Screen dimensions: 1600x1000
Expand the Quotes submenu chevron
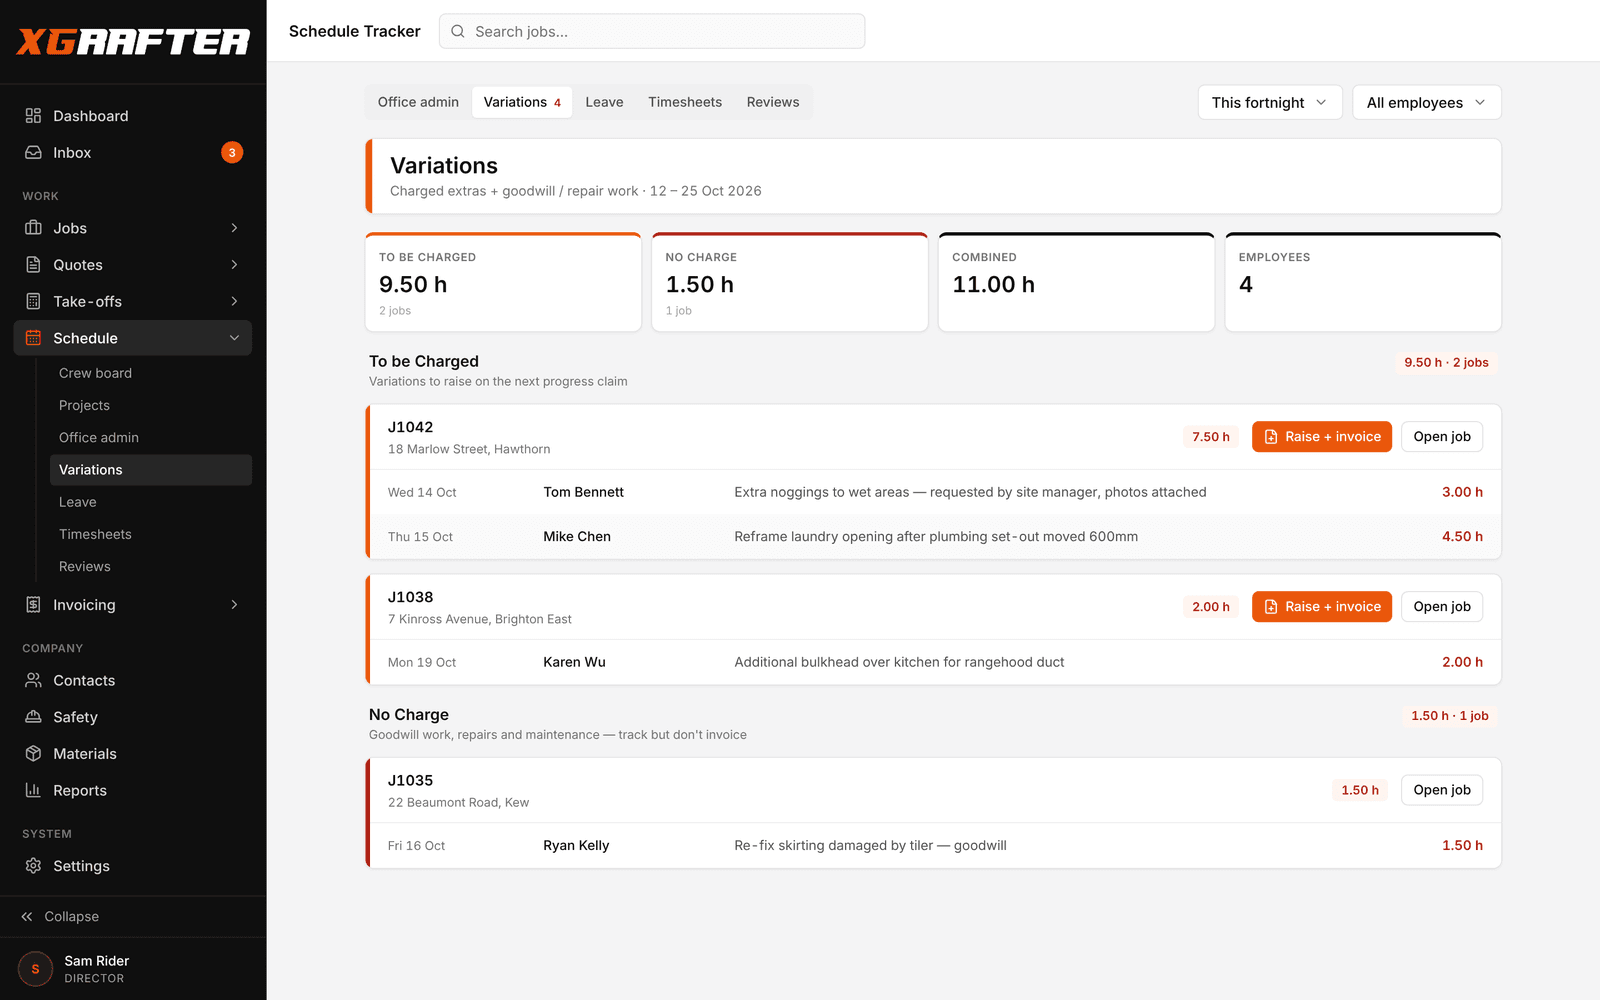pyautogui.click(x=234, y=265)
